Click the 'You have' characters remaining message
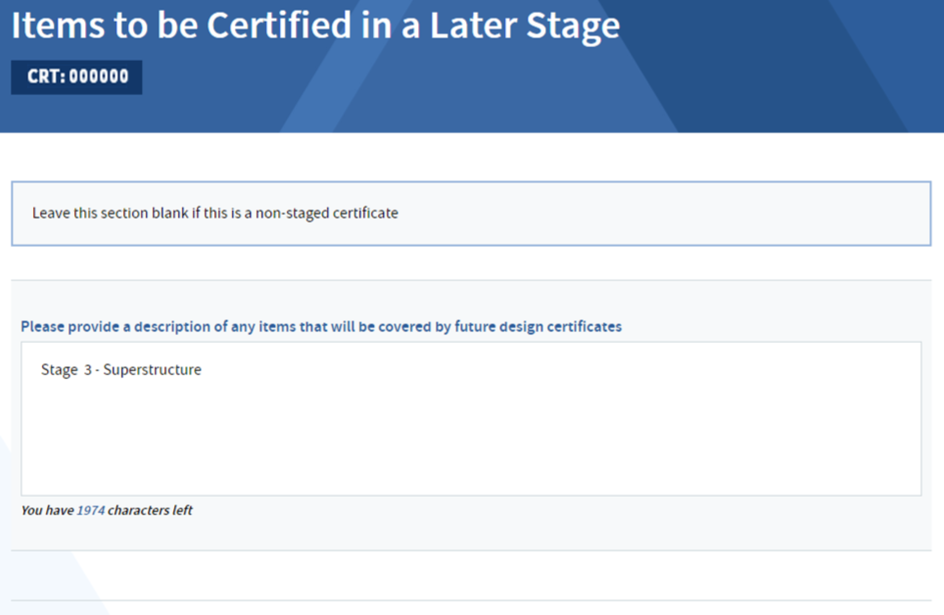944x615 pixels. coord(107,510)
